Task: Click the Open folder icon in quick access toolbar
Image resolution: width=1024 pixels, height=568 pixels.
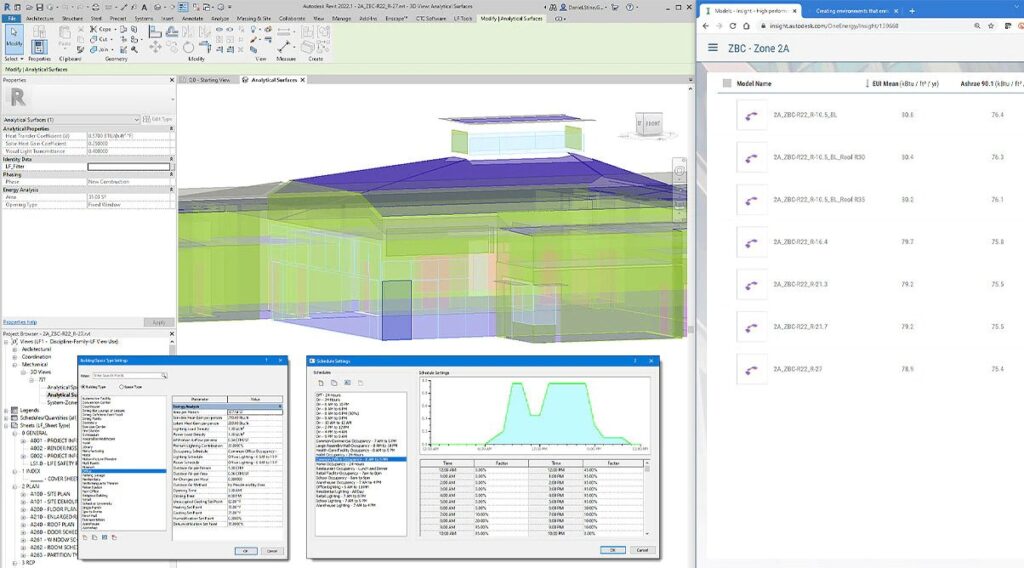Action: click(29, 7)
